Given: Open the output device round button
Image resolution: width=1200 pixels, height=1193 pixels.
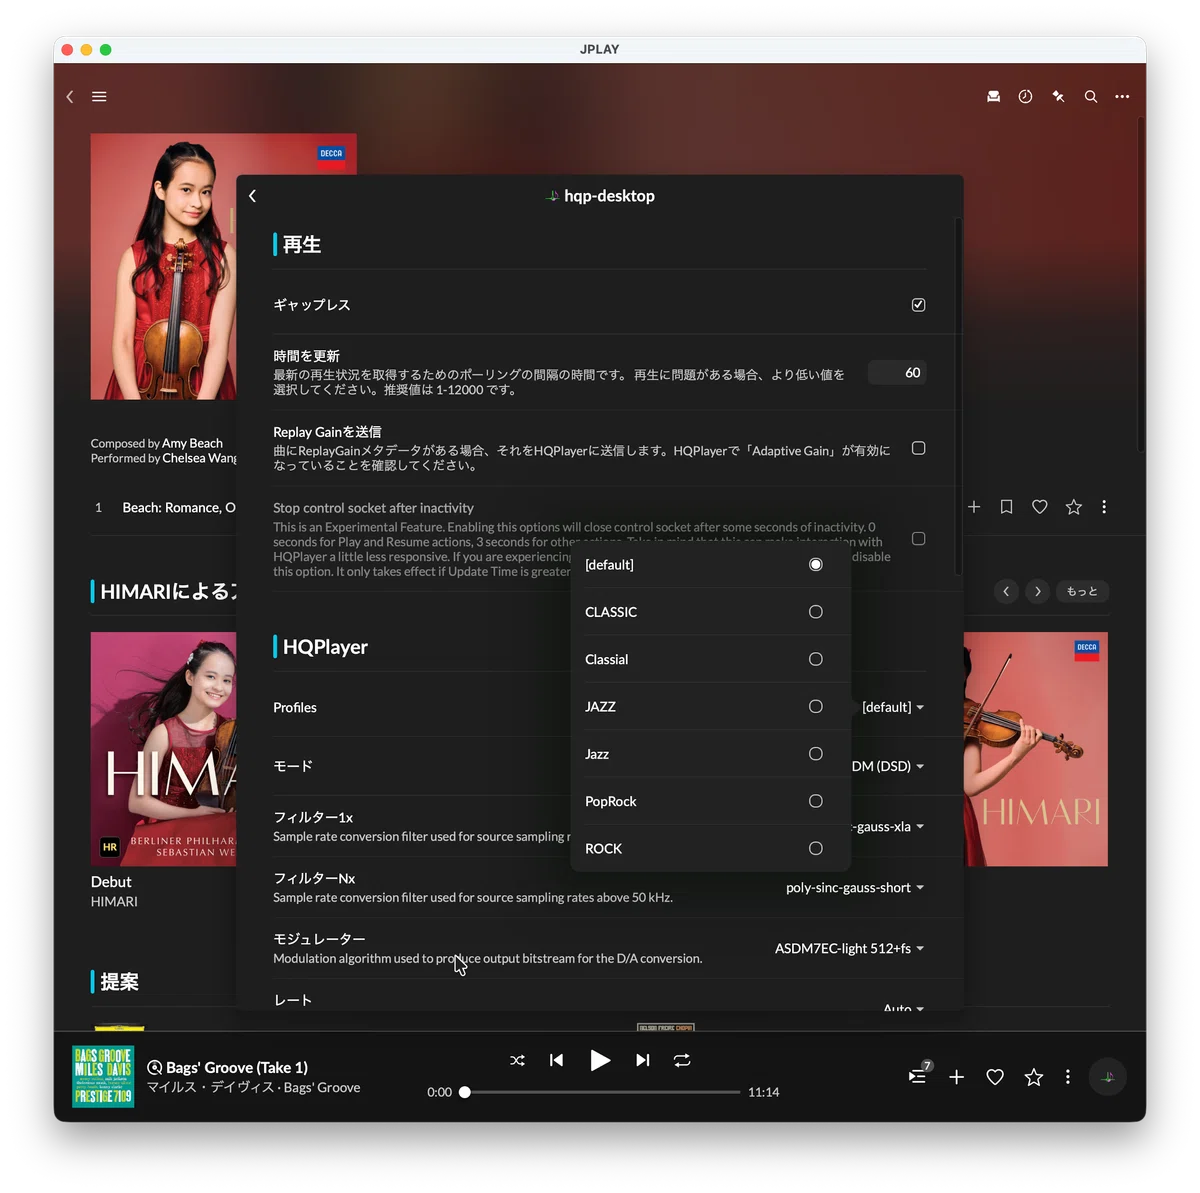Looking at the screenshot, I should (x=1108, y=1077).
